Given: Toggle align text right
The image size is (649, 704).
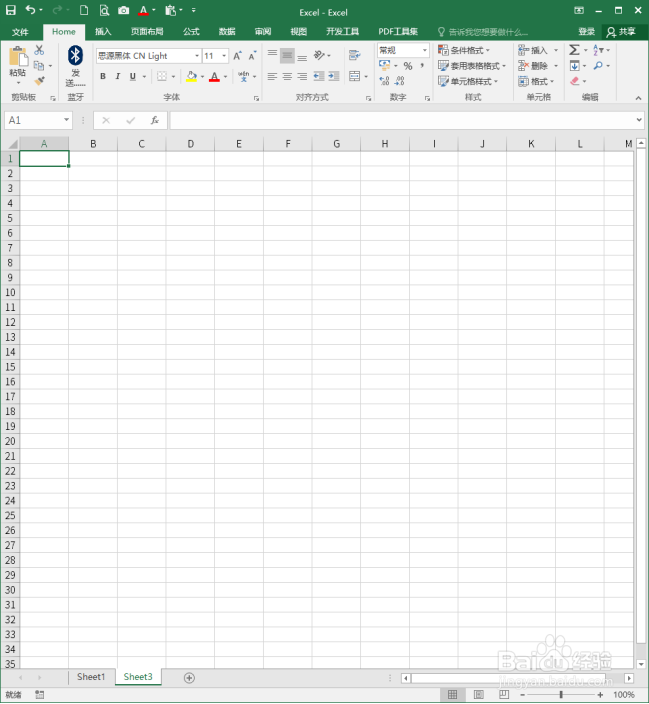Looking at the screenshot, I should click(x=302, y=76).
